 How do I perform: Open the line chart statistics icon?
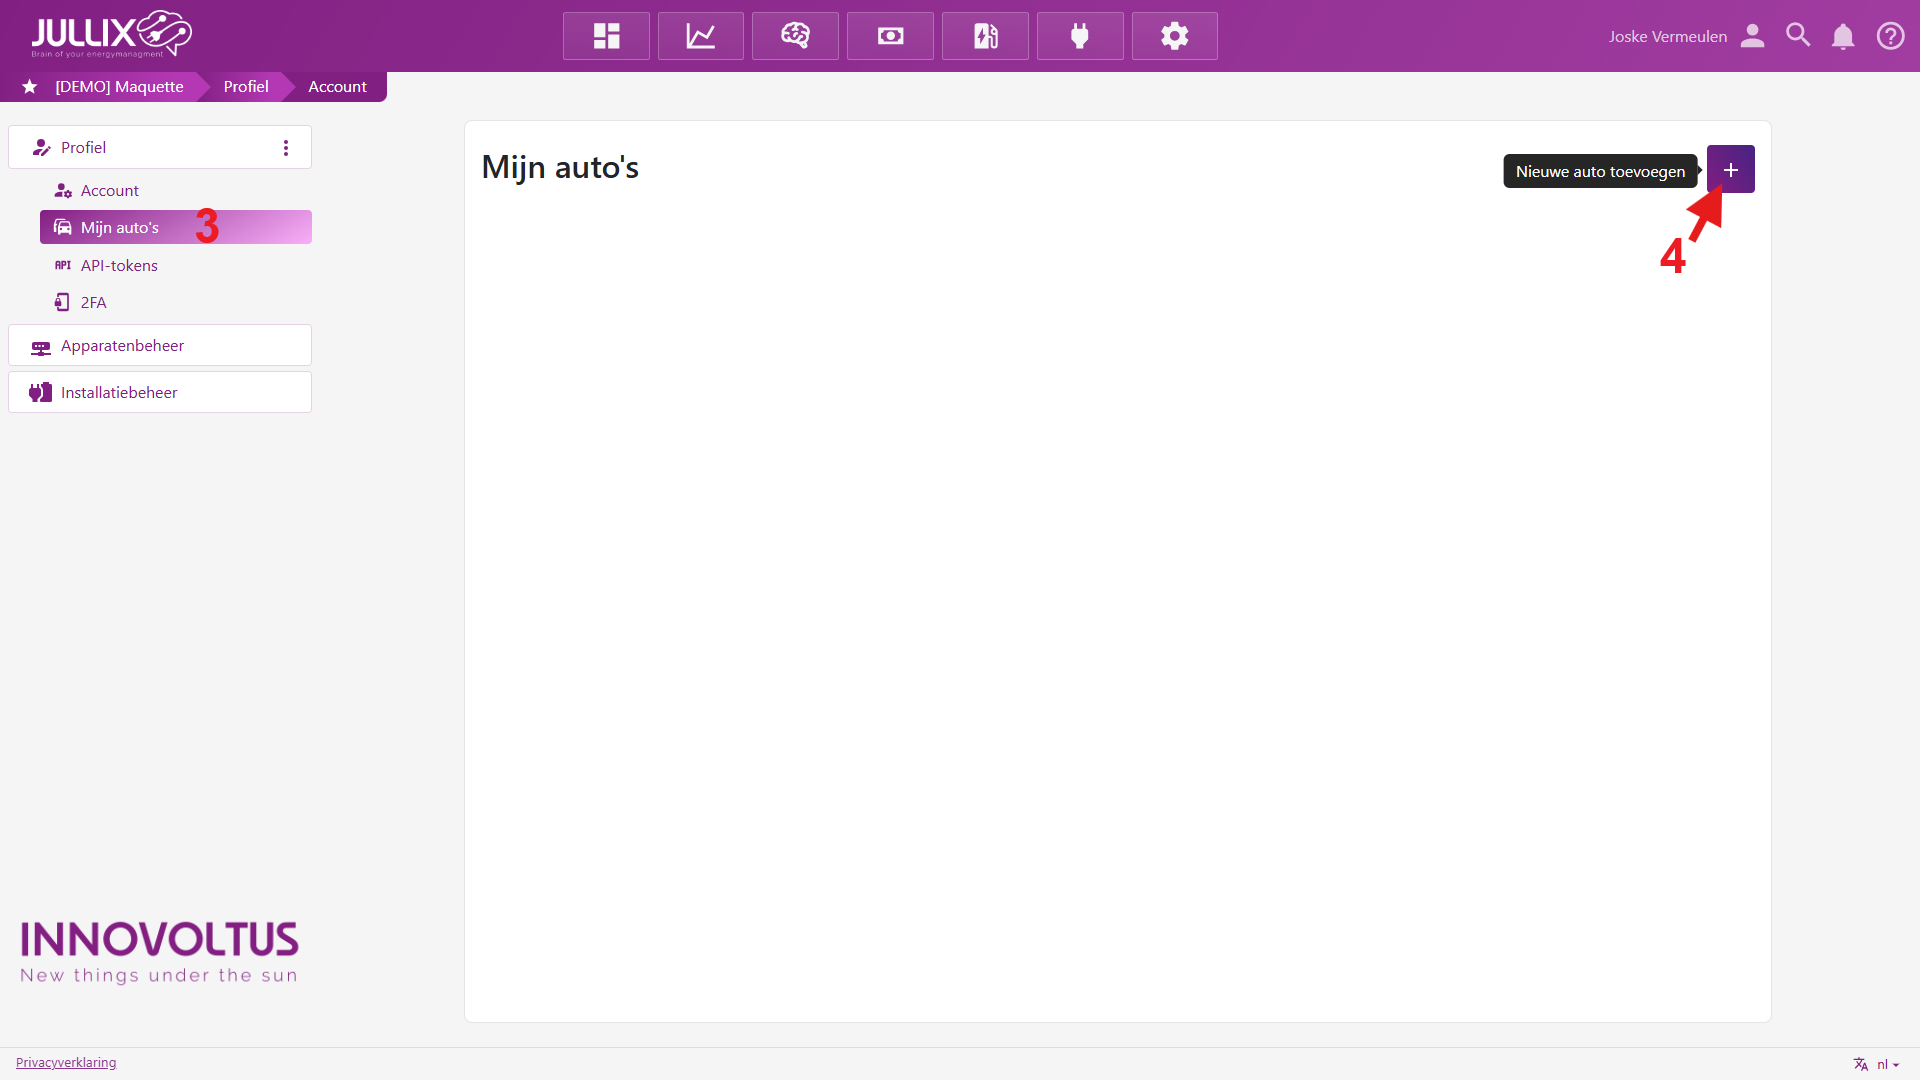click(x=700, y=36)
